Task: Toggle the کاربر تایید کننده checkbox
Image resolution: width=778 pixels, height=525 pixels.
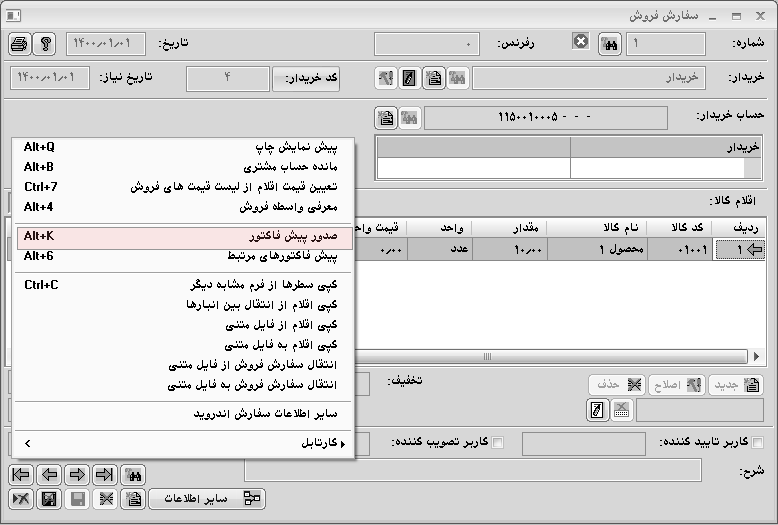Action: 757,443
